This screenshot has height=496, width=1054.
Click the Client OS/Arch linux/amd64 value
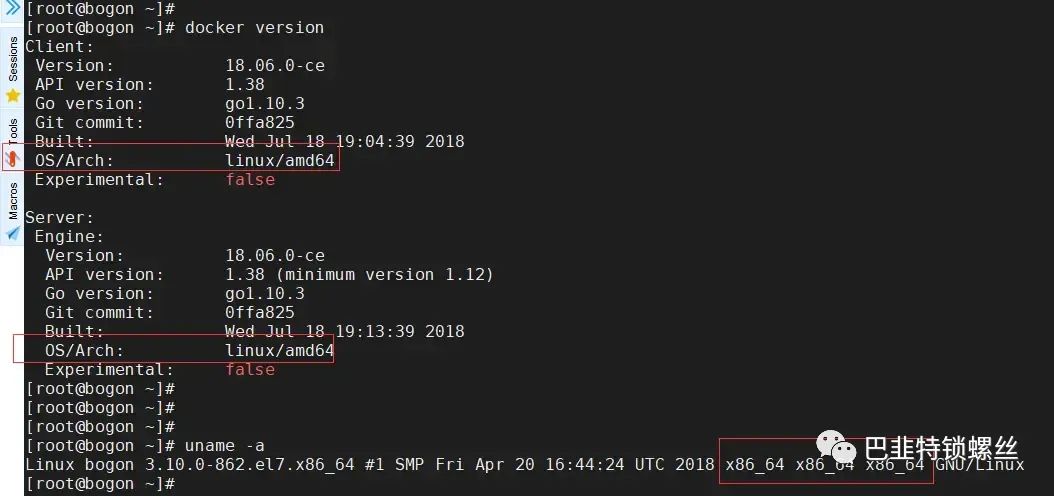[279, 160]
